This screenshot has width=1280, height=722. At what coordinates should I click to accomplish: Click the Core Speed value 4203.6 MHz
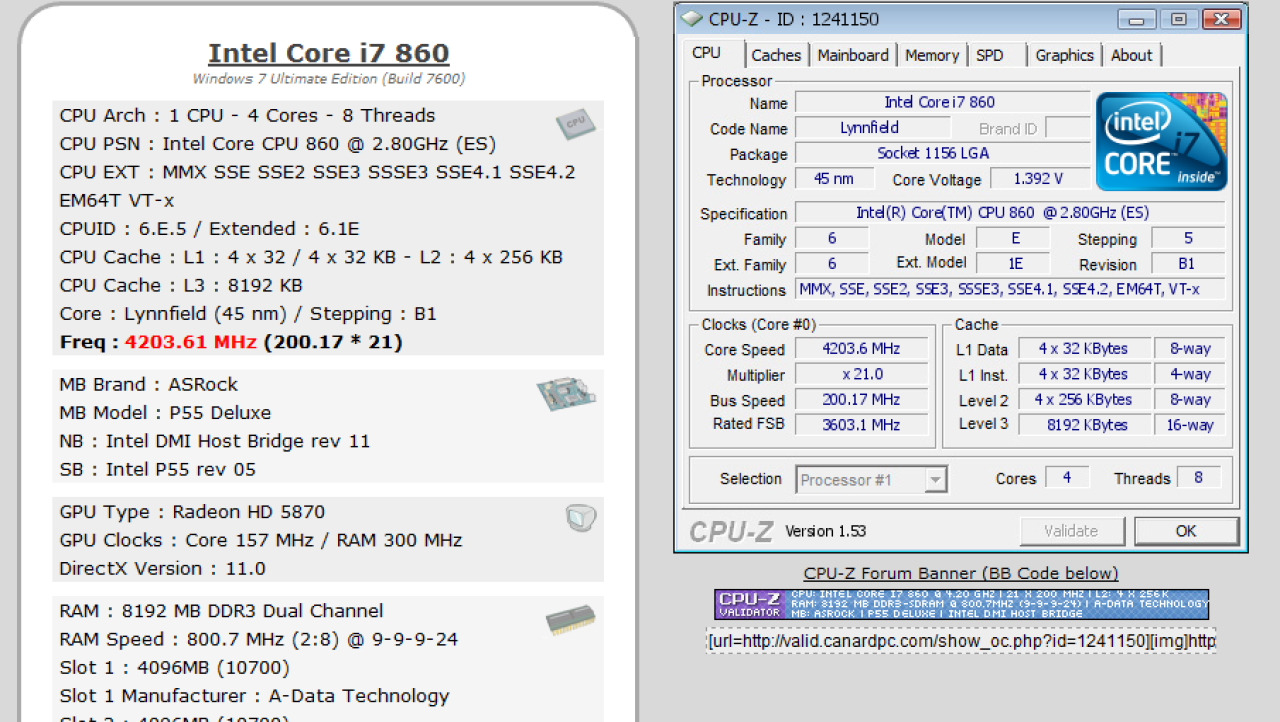[861, 349]
